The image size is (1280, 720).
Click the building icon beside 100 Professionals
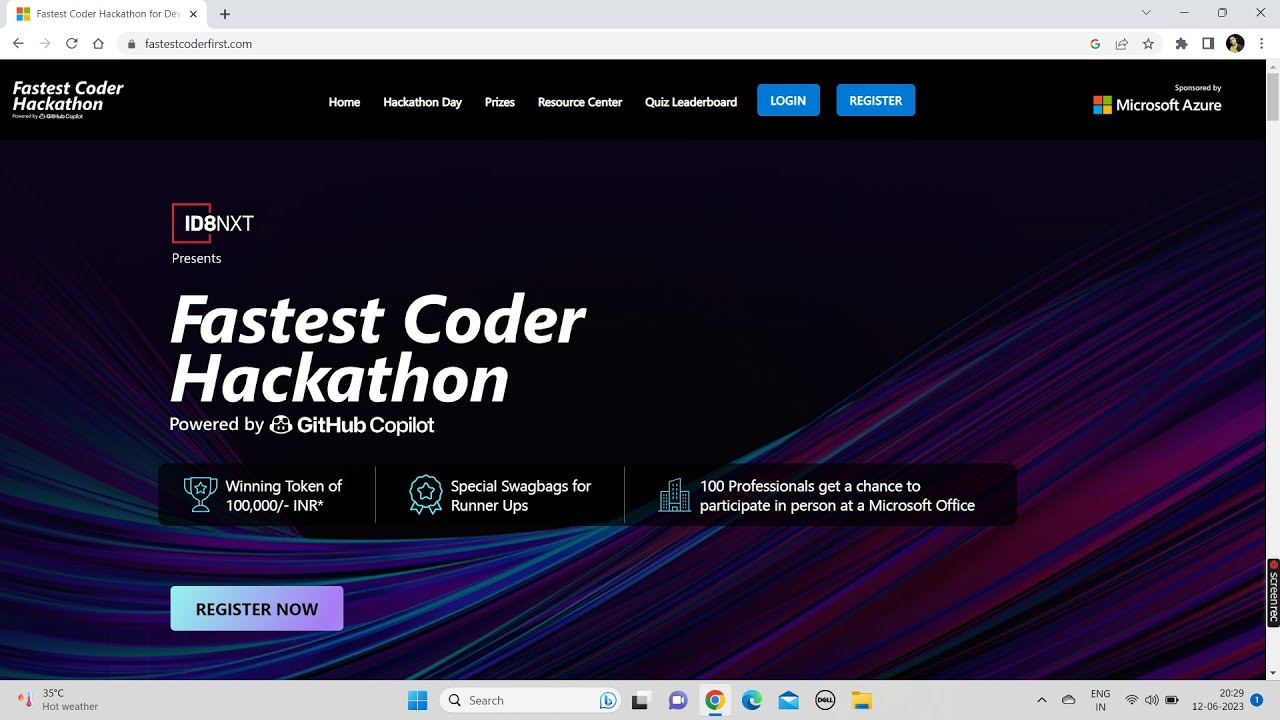[x=674, y=495]
